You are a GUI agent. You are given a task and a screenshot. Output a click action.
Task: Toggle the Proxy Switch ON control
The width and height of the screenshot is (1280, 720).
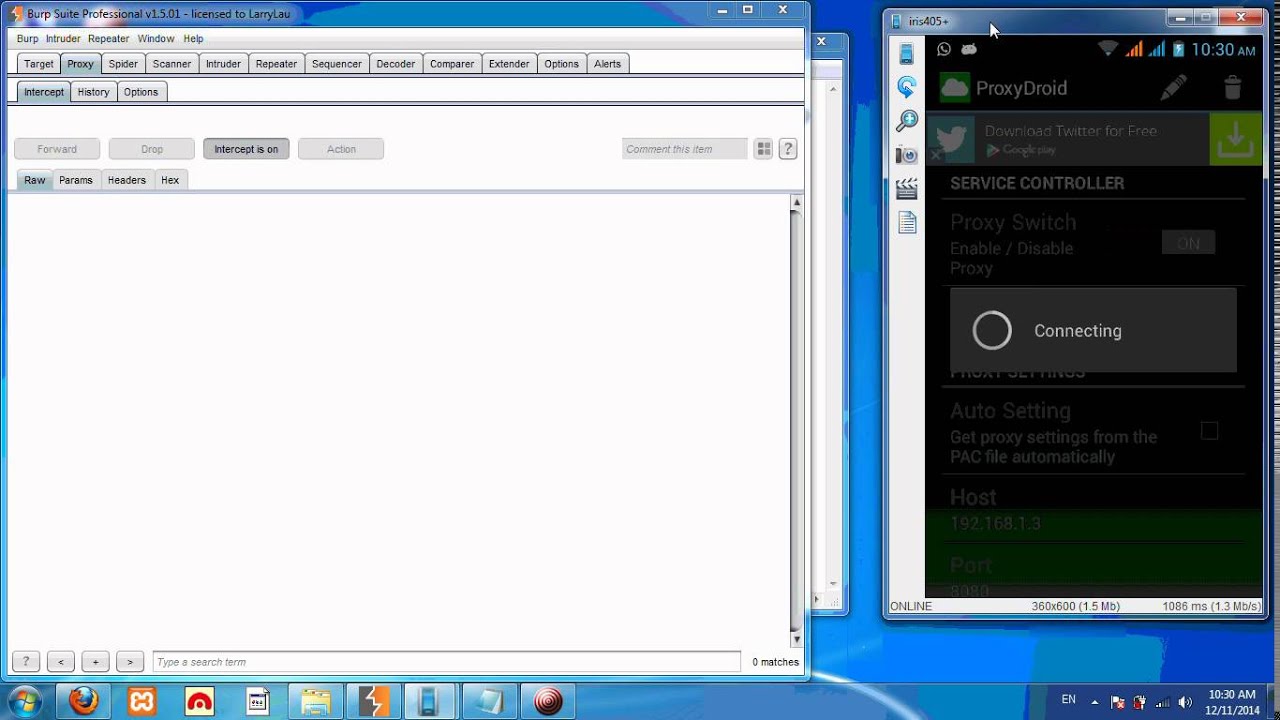(x=1188, y=243)
